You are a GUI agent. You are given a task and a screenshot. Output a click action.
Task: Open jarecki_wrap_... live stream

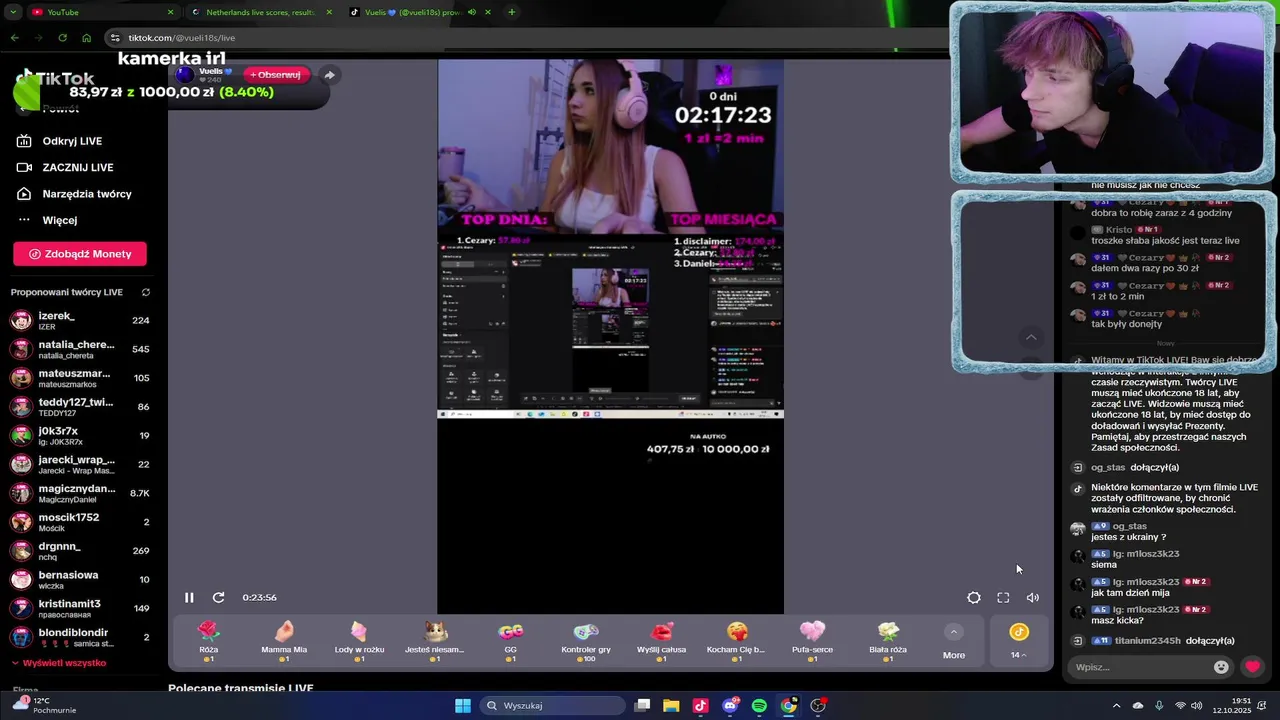click(80, 464)
